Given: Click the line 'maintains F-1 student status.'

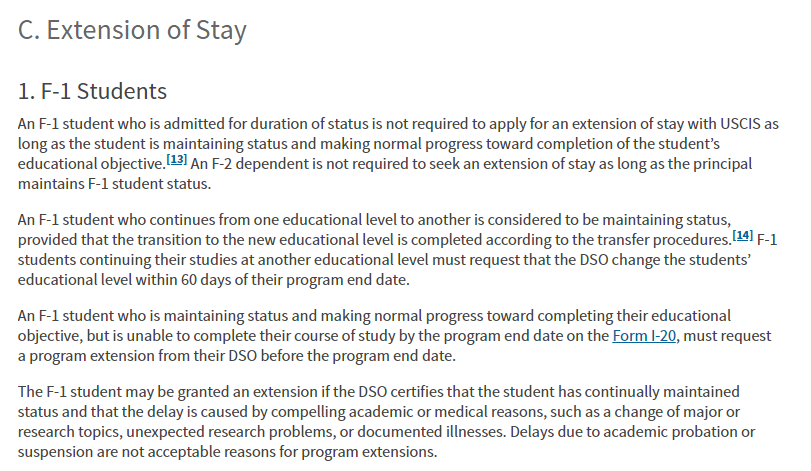Looking at the screenshot, I should click(114, 184).
